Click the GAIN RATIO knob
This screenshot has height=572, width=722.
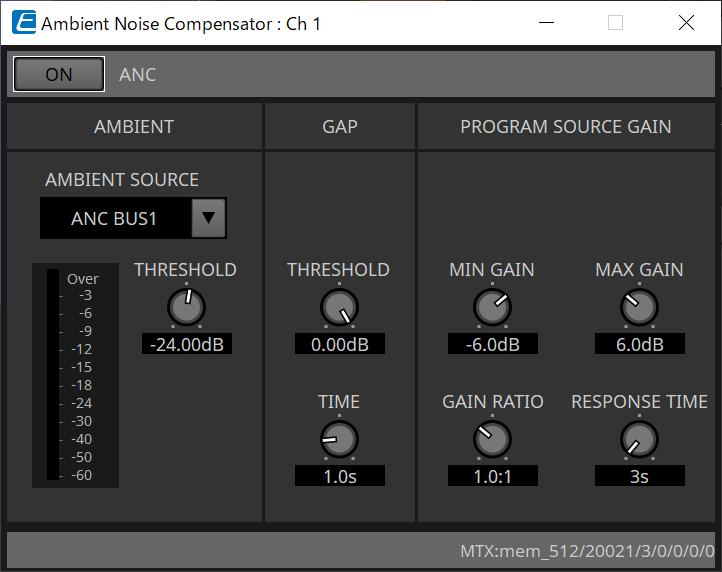coord(492,439)
